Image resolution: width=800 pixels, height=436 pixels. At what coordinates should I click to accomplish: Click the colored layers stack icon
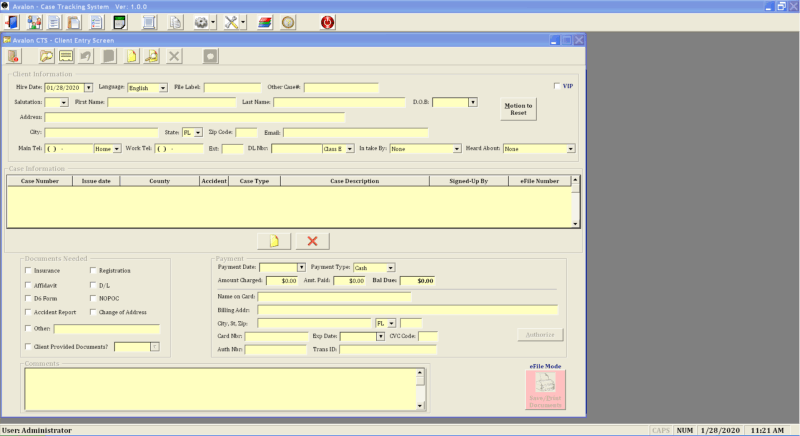[x=264, y=22]
